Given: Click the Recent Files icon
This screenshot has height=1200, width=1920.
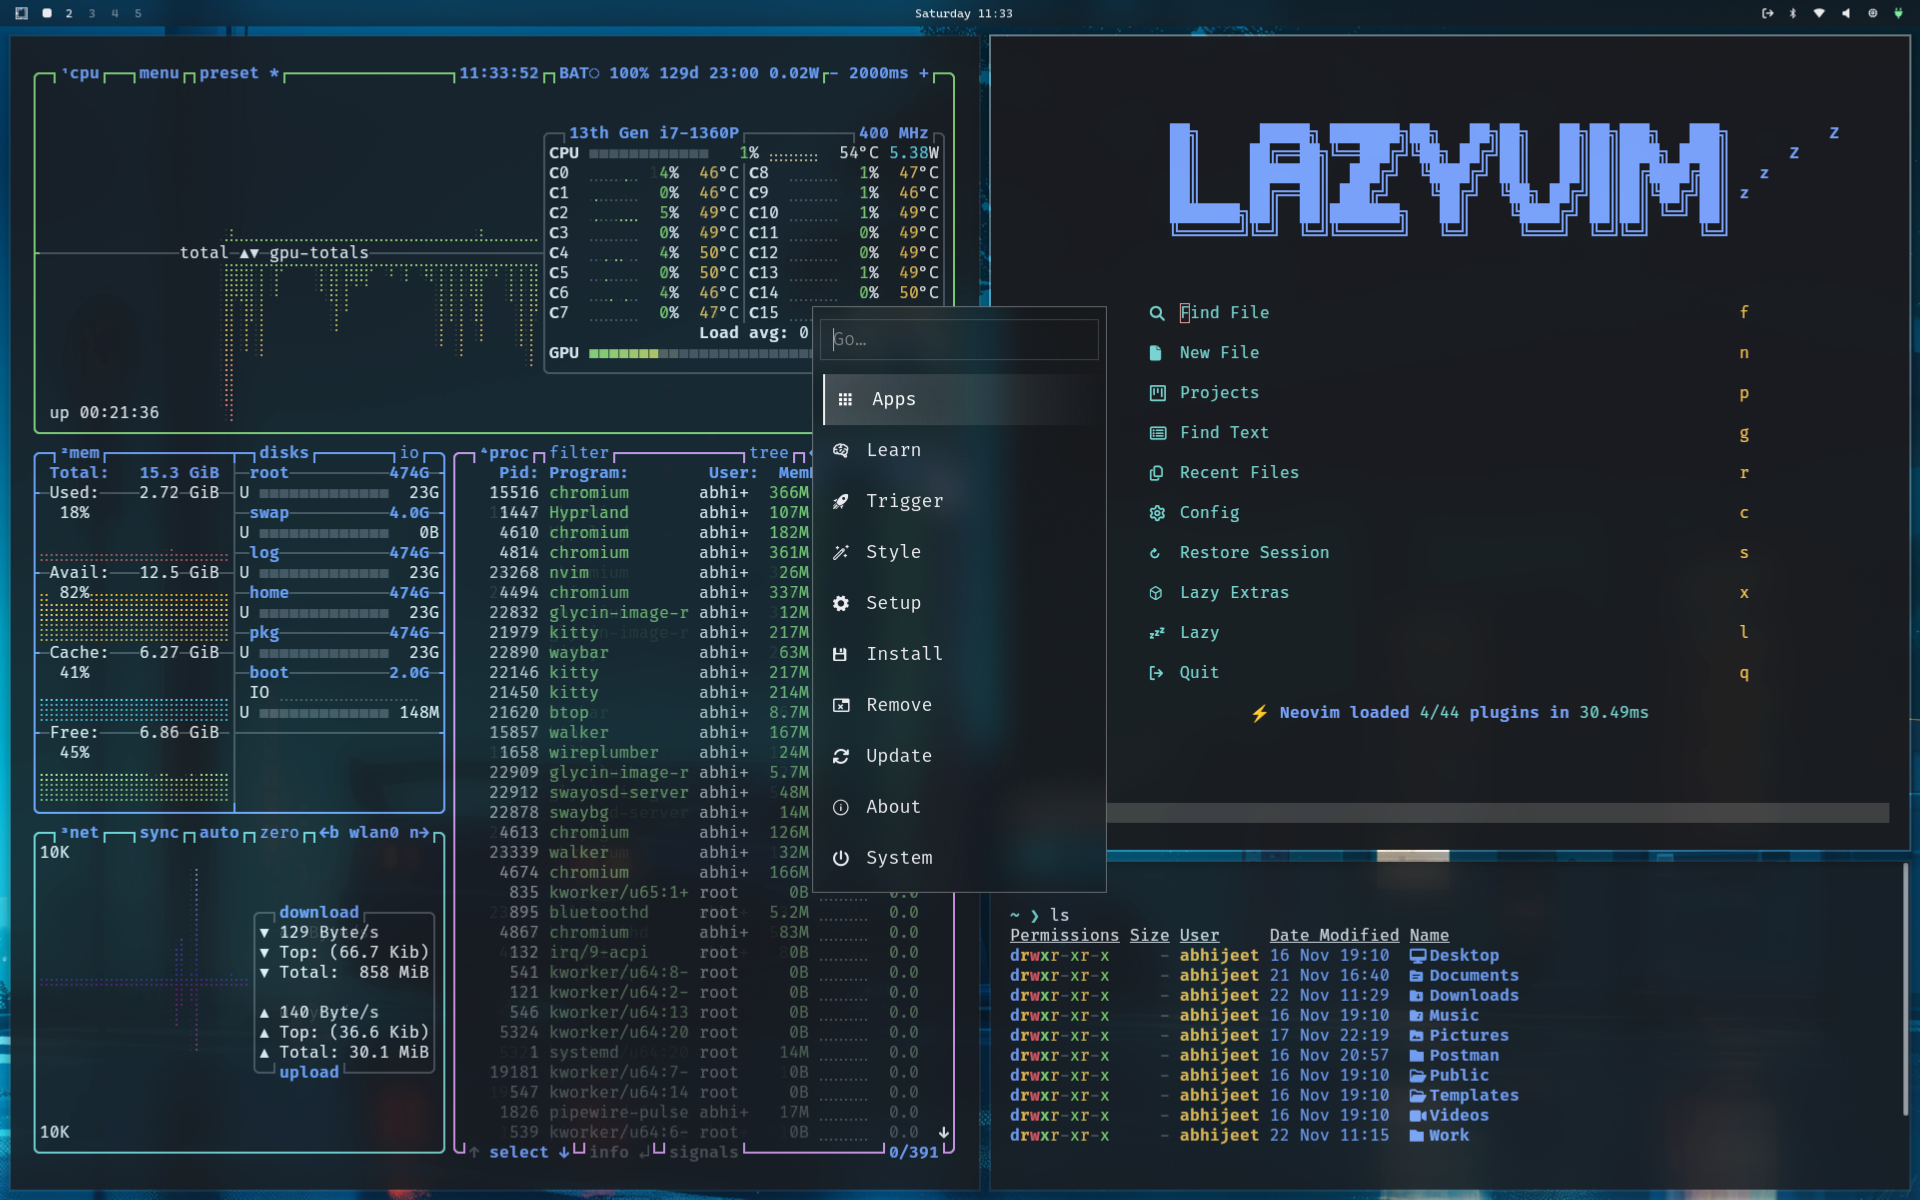Looking at the screenshot, I should click(x=1156, y=473).
